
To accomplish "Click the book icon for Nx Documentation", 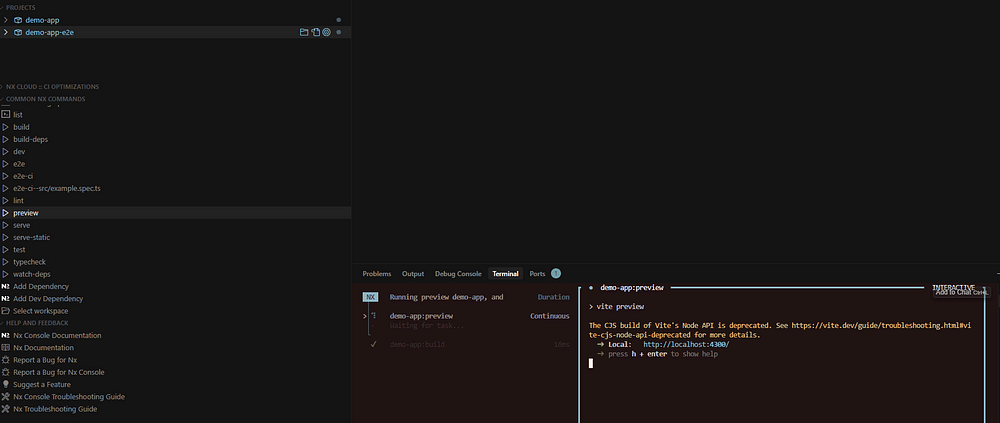I will (x=6, y=348).
